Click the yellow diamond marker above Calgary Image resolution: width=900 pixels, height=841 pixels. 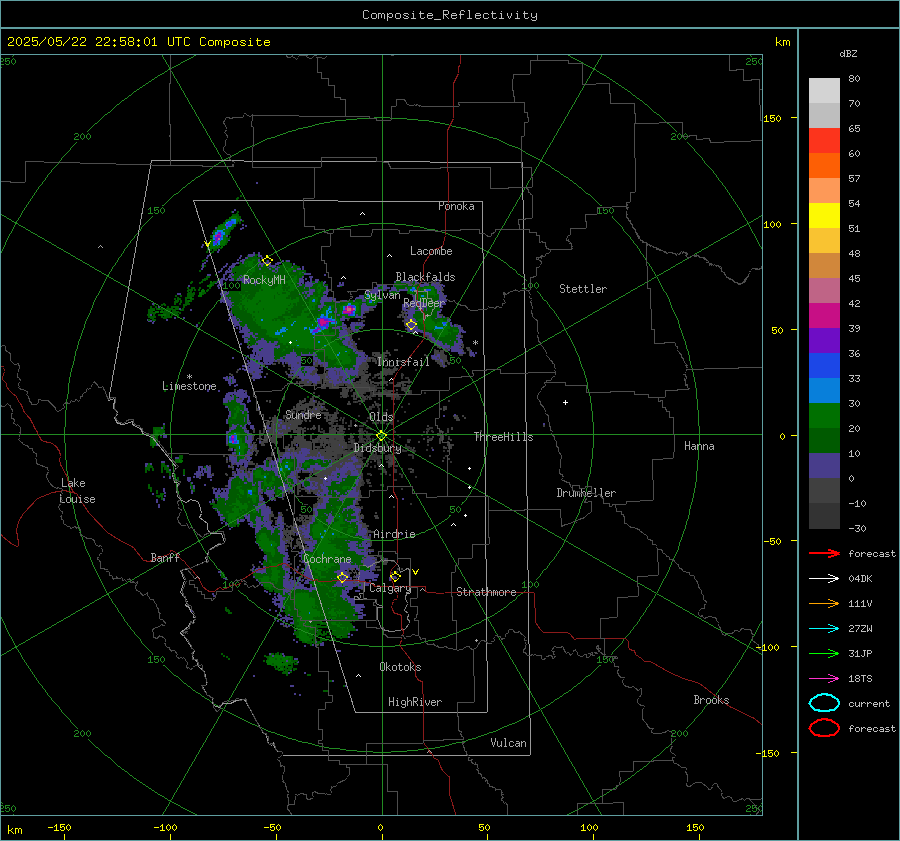[x=395, y=576]
